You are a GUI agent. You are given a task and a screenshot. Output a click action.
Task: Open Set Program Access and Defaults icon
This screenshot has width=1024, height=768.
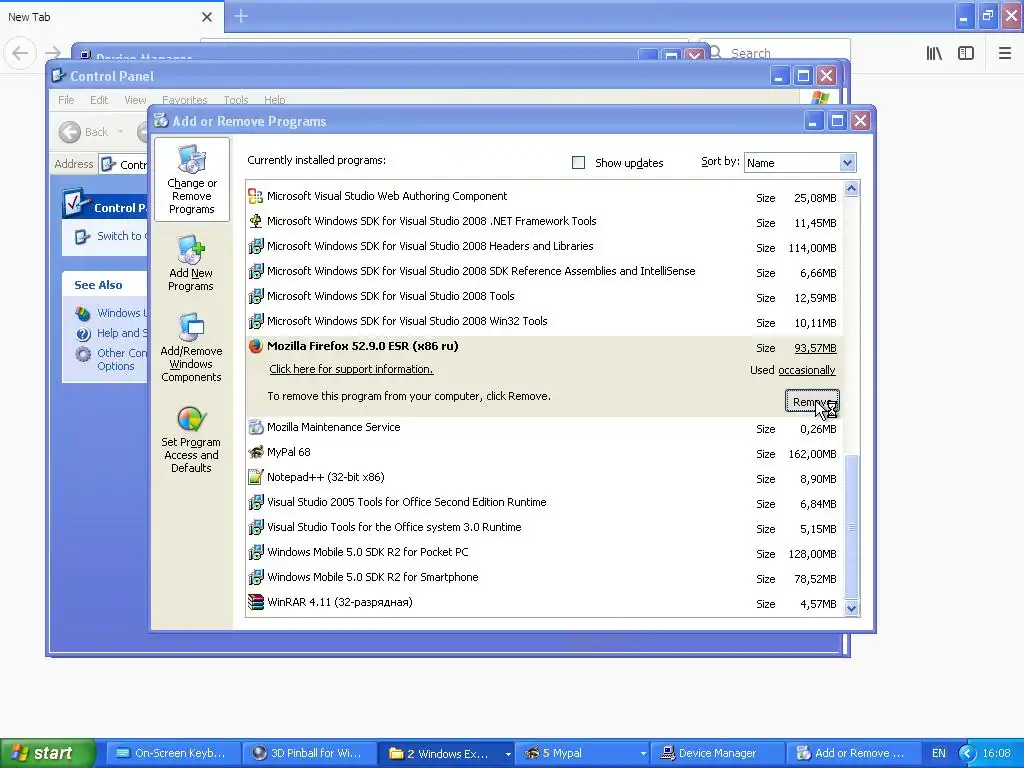pos(191,419)
